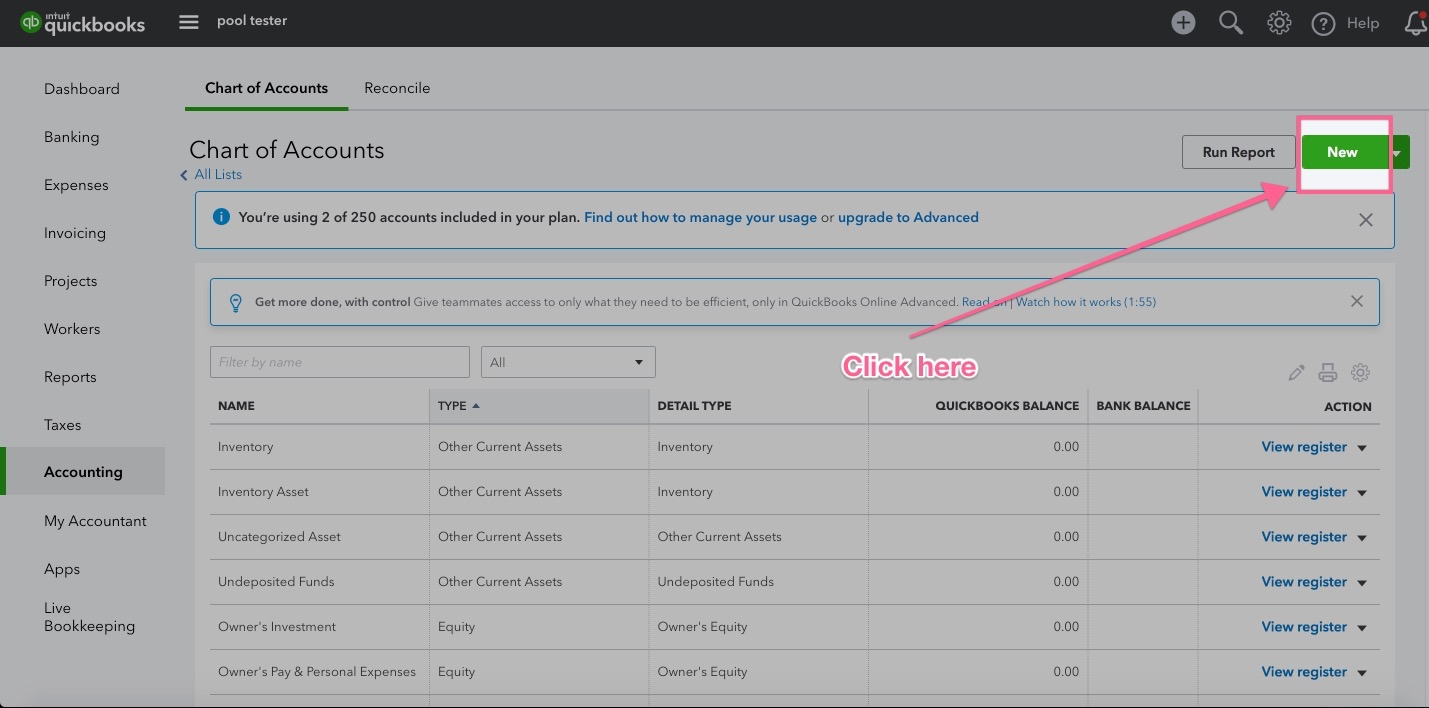Select Accounting in the sidebar
Screen dimensions: 1429x708
[82, 472]
